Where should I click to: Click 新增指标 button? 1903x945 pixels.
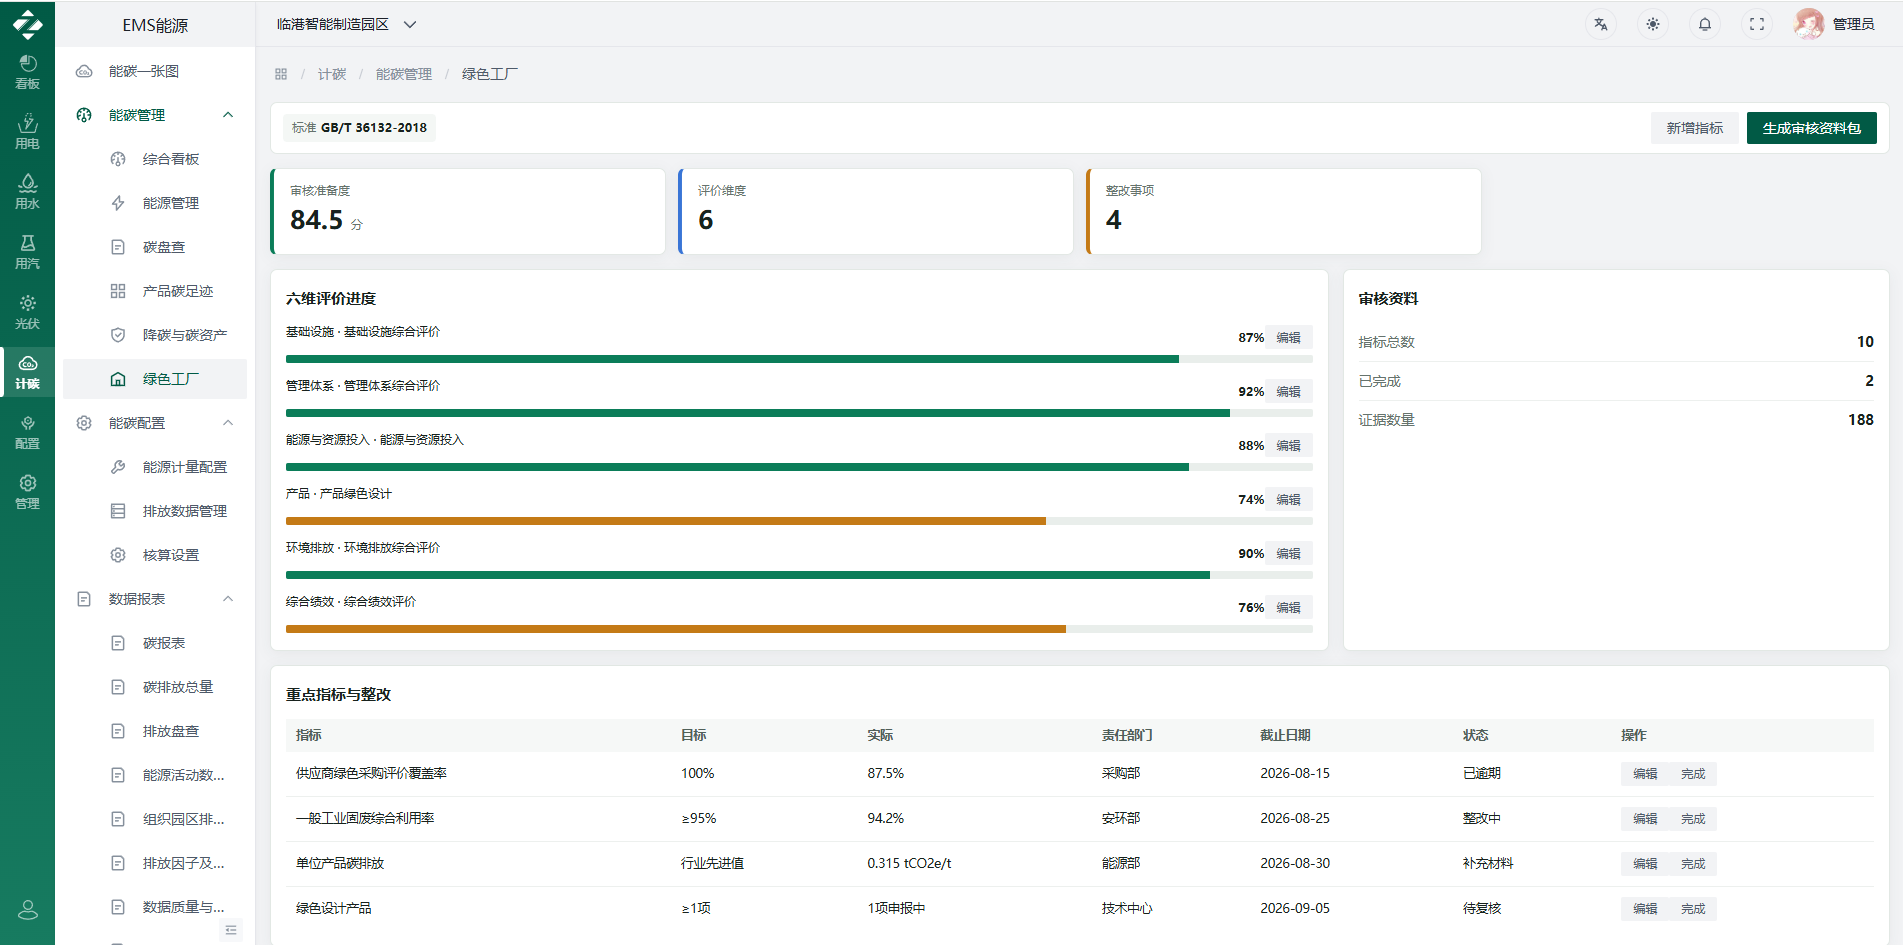tap(1694, 128)
